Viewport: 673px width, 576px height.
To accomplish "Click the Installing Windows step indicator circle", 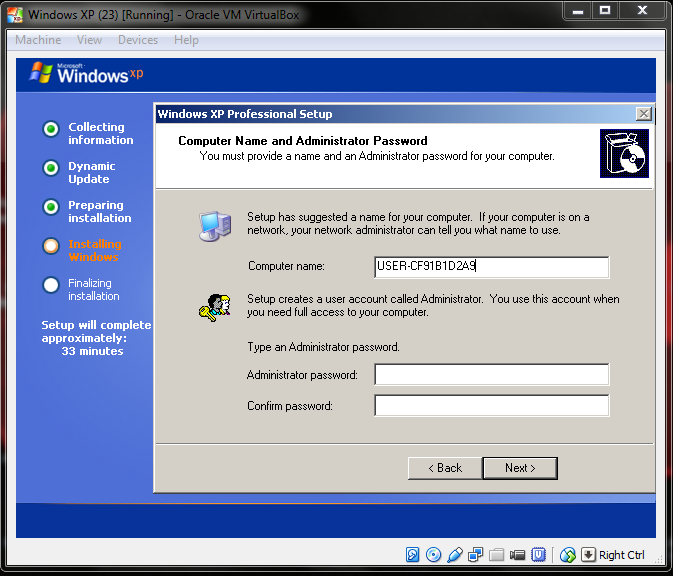I will coord(51,246).
